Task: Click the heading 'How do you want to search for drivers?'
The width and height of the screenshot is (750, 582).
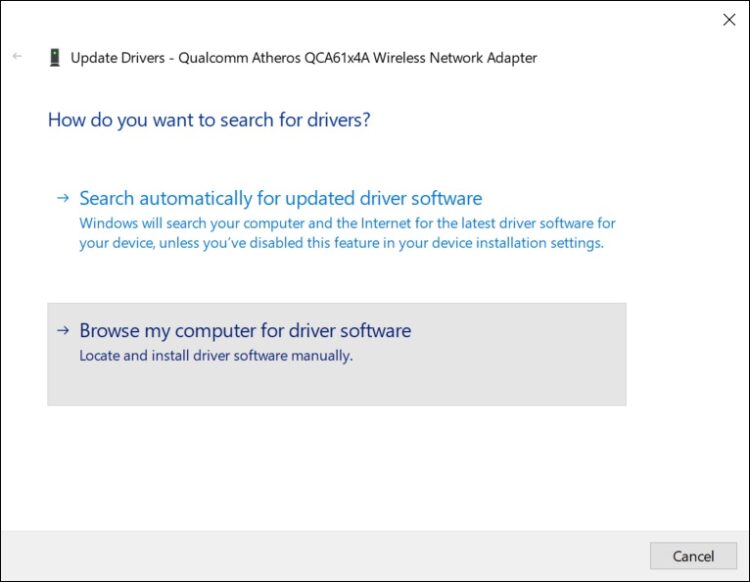Action: pyautogui.click(x=209, y=120)
